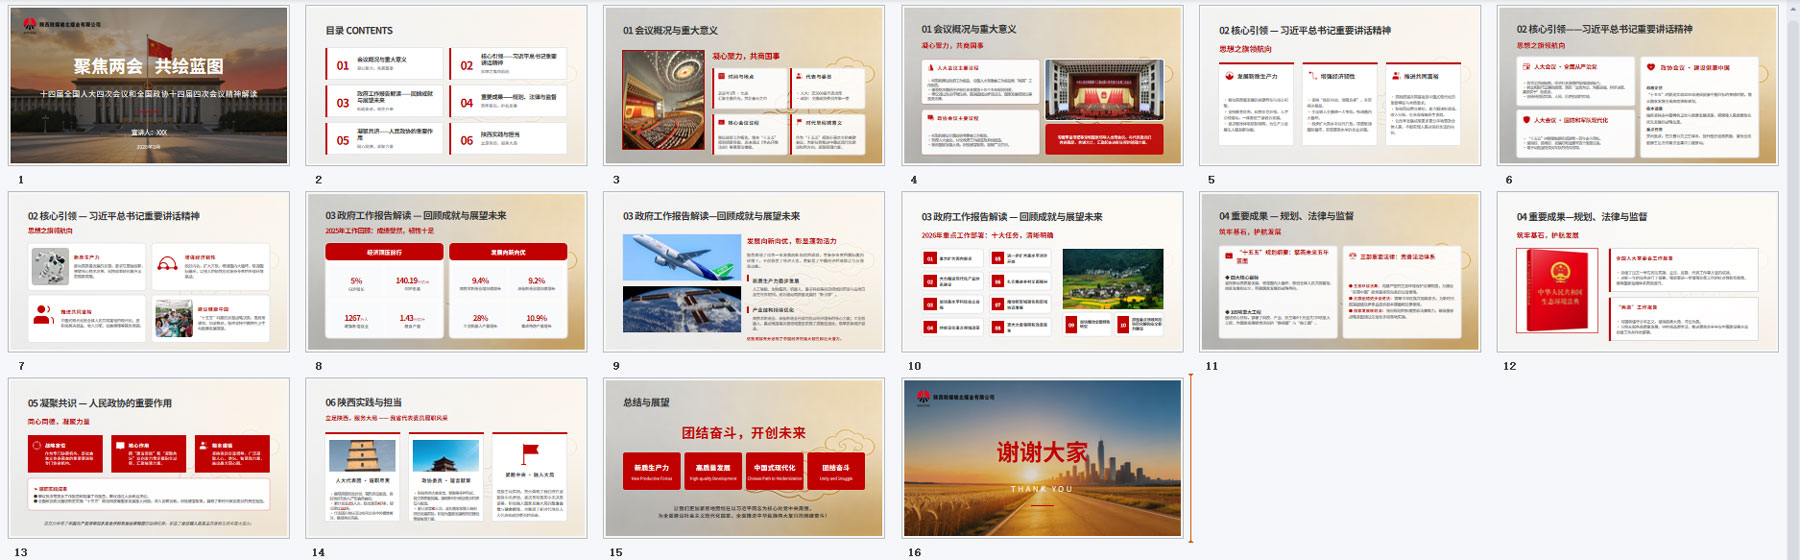Click slide number label '1'

coord(20,180)
